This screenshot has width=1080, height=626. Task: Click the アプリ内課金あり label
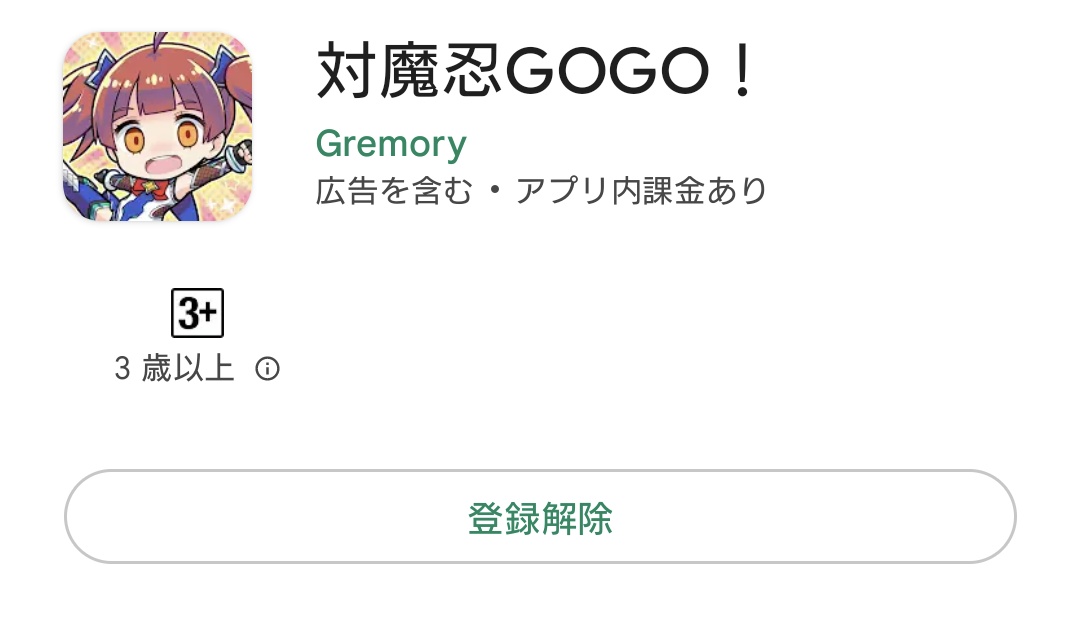[642, 191]
